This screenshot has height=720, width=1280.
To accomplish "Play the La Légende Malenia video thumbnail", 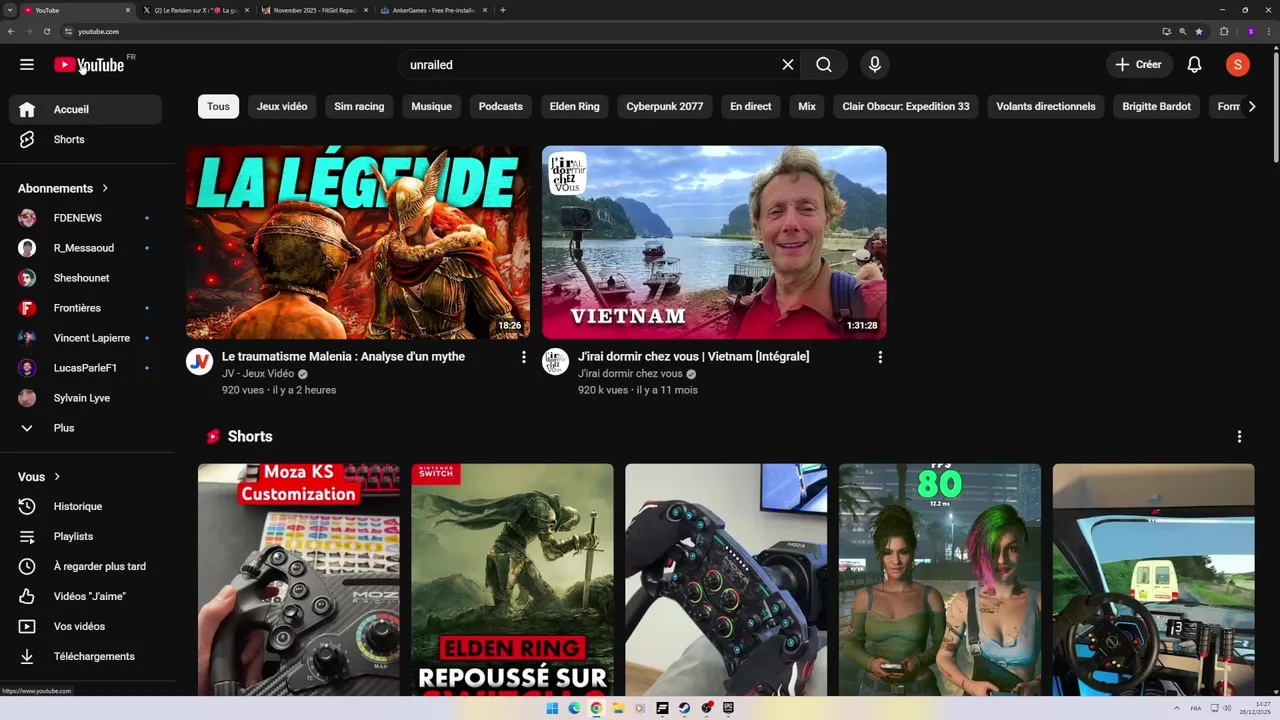I will point(358,243).
